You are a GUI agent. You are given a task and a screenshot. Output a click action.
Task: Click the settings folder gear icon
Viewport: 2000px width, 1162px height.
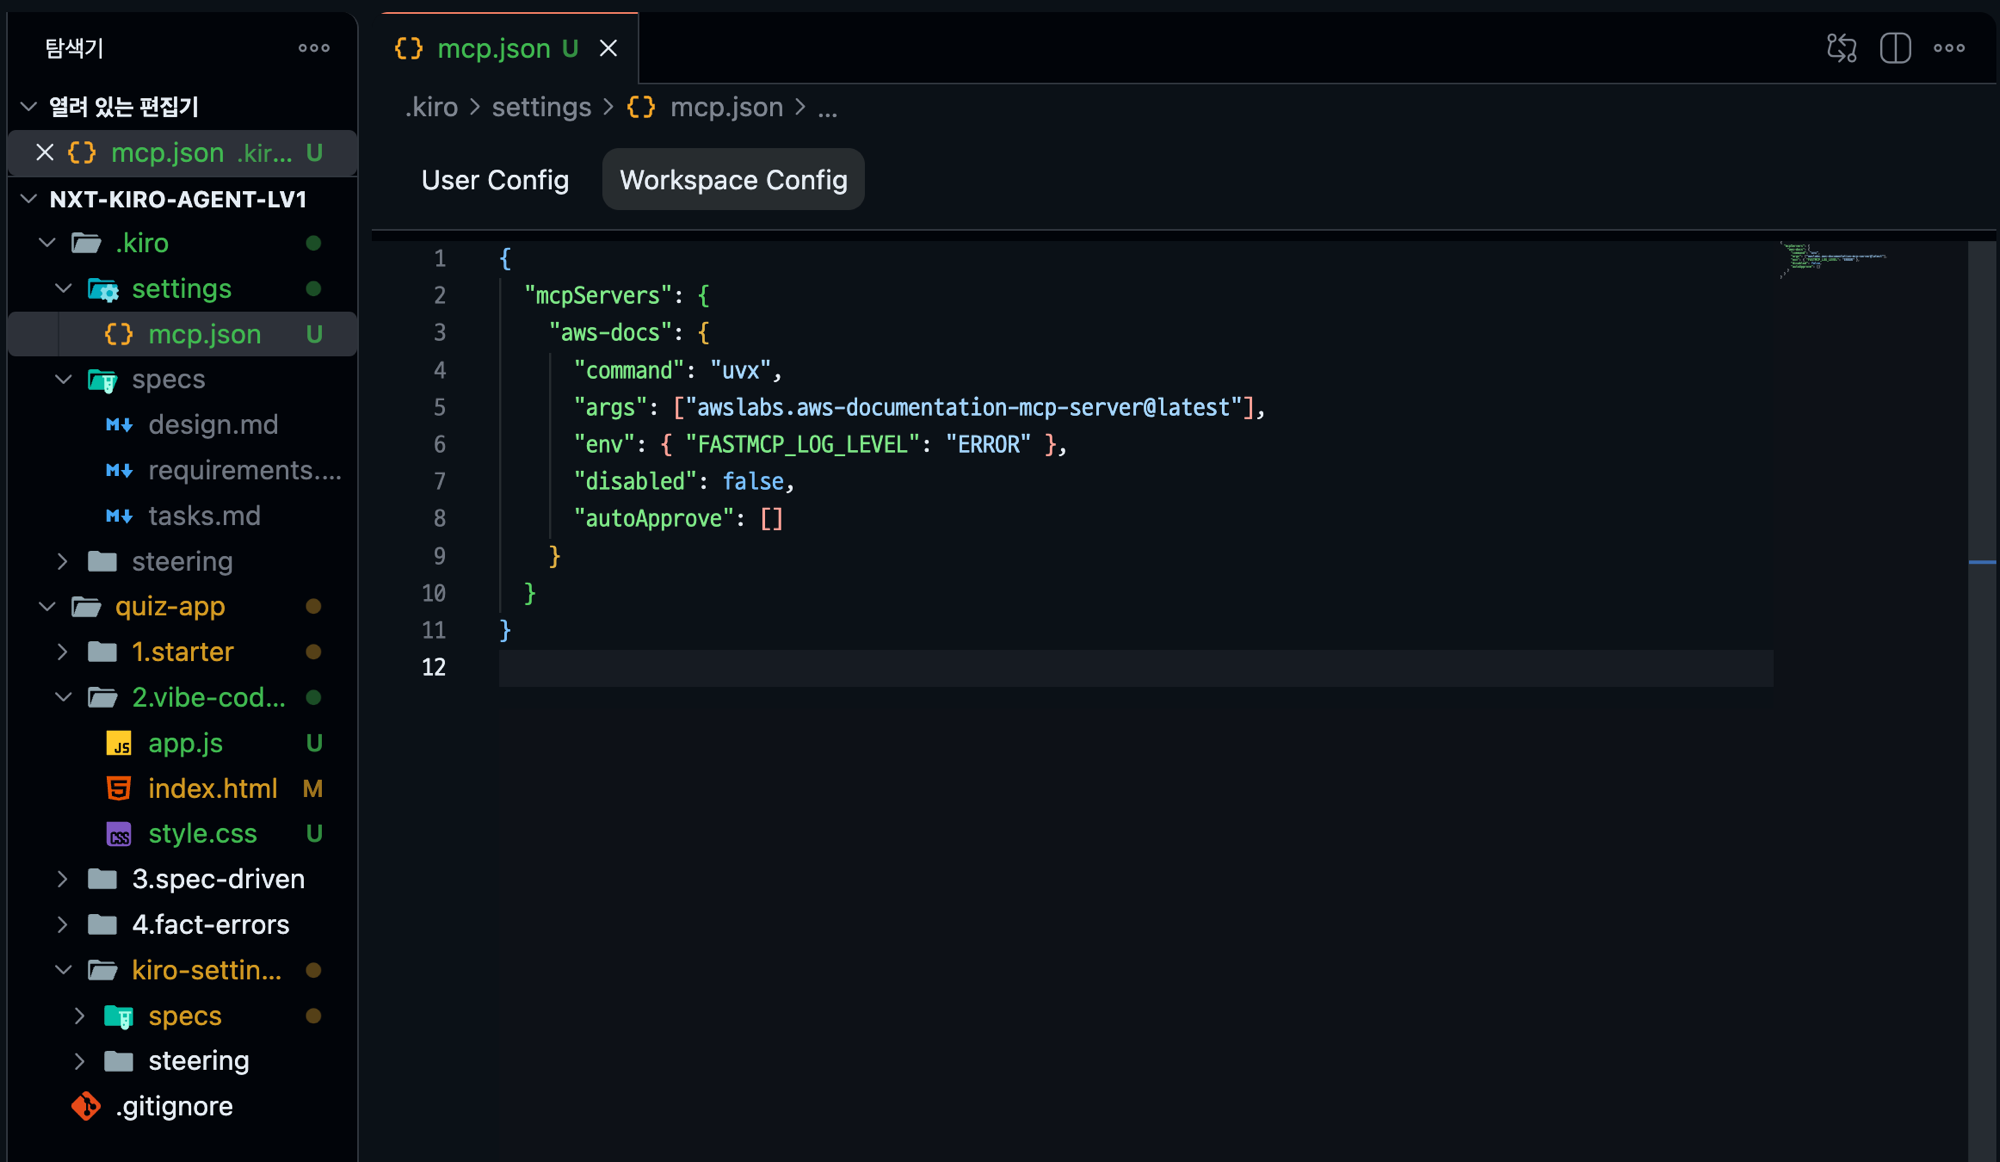click(103, 289)
